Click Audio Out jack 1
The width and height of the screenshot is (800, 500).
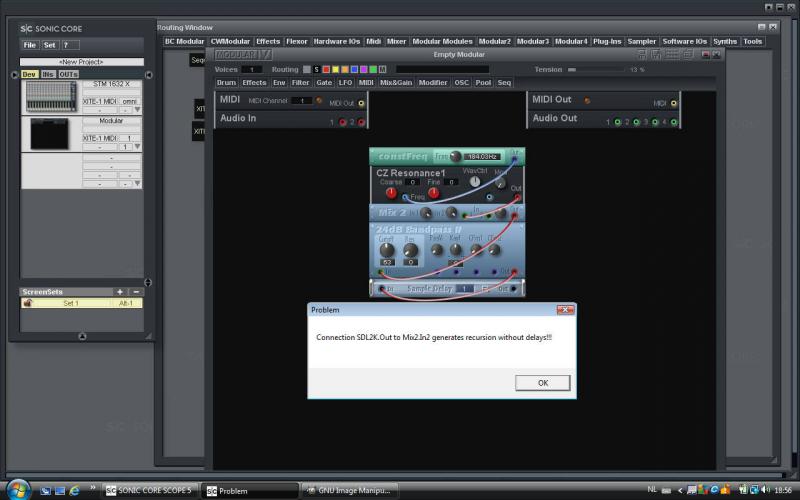[617, 122]
